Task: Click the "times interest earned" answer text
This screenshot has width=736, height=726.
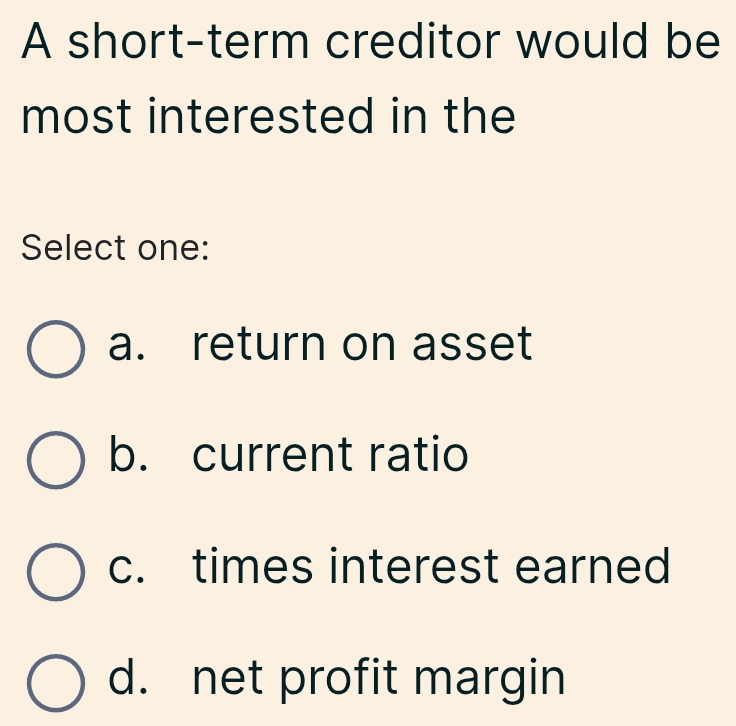Action: 431,568
